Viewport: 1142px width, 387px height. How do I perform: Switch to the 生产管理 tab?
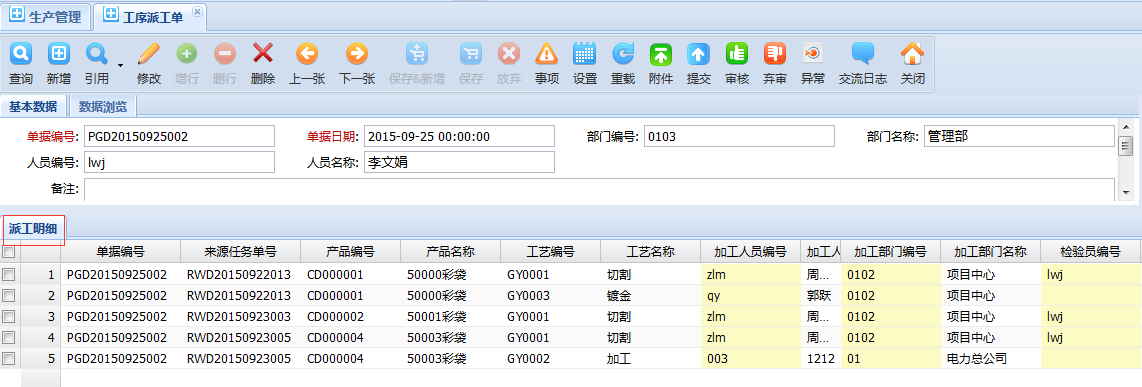coord(46,16)
